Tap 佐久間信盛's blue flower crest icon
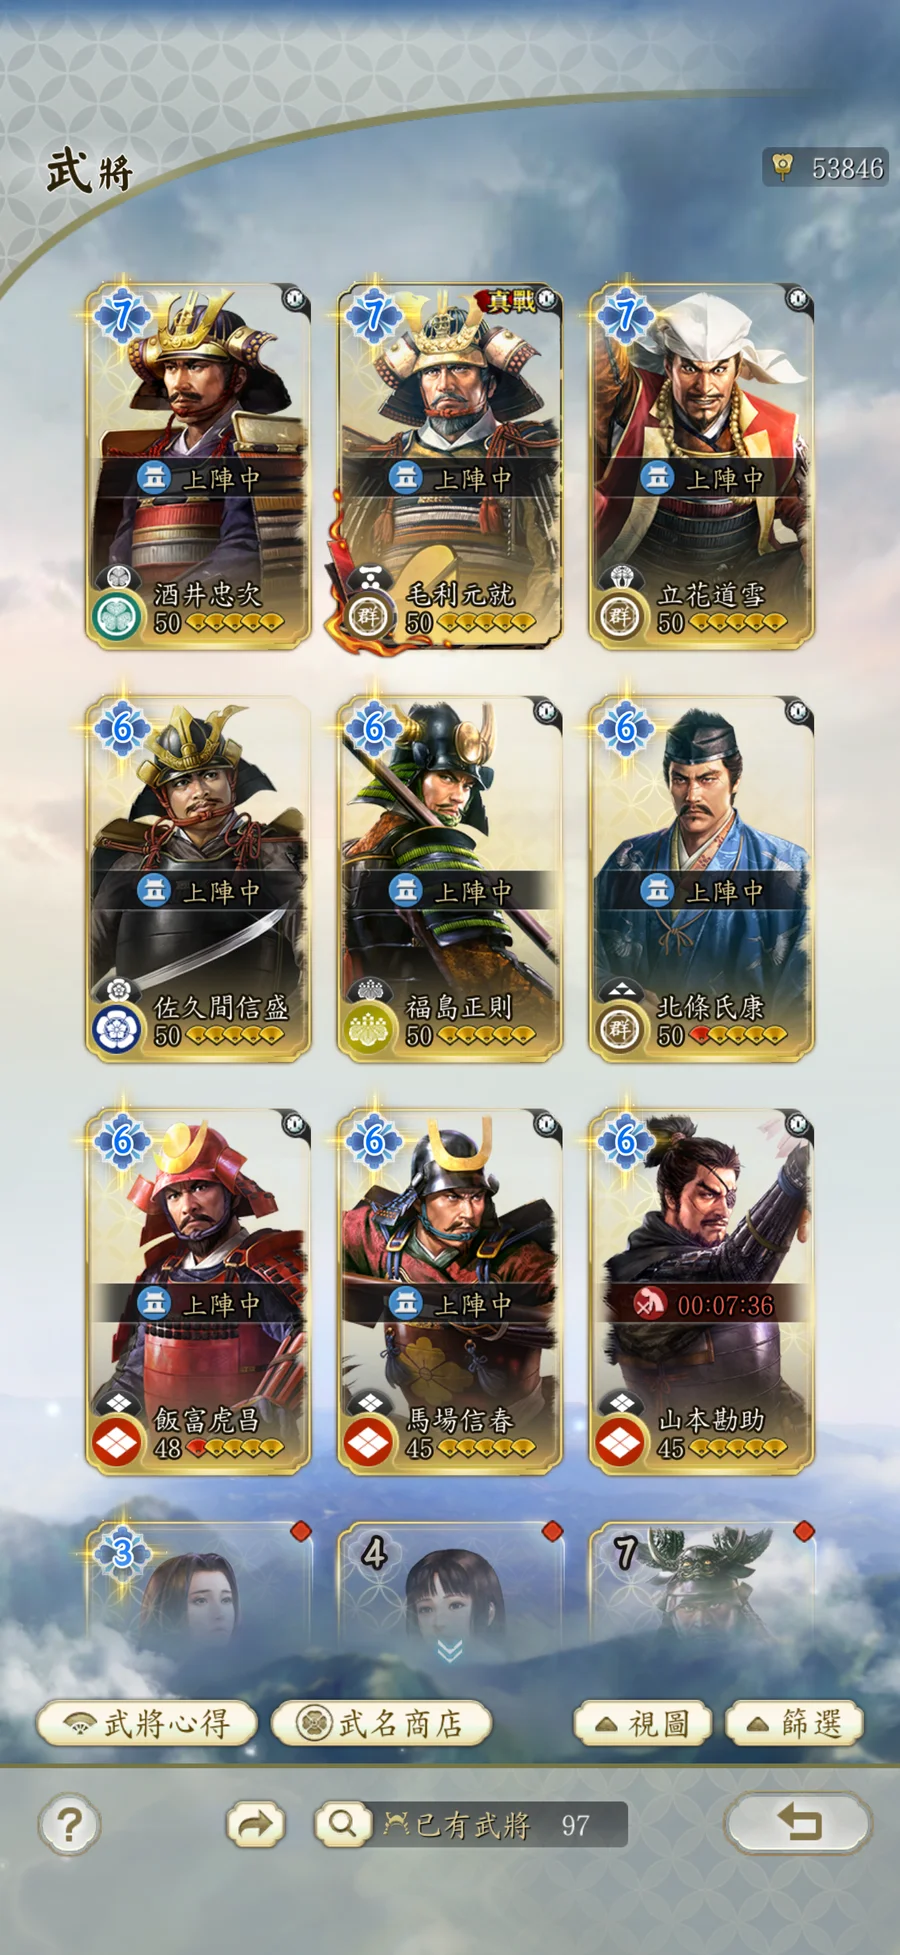 (118, 1031)
